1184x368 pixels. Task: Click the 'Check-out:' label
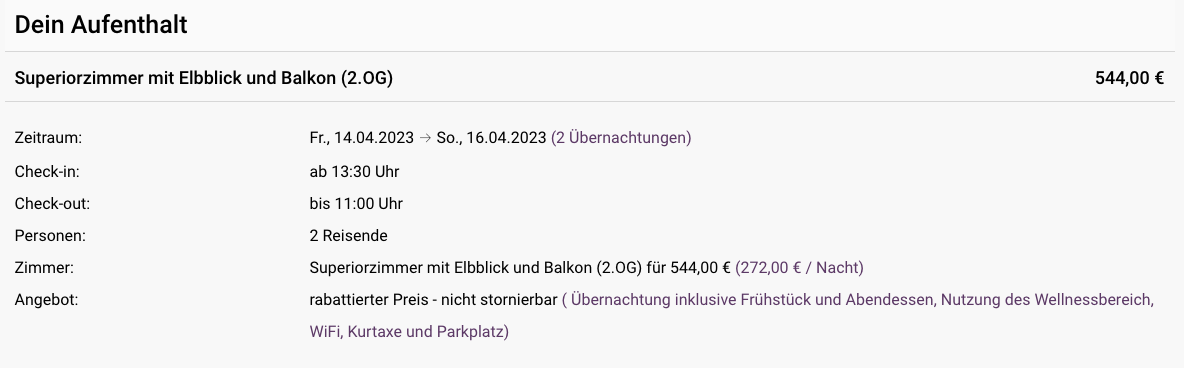click(x=52, y=204)
